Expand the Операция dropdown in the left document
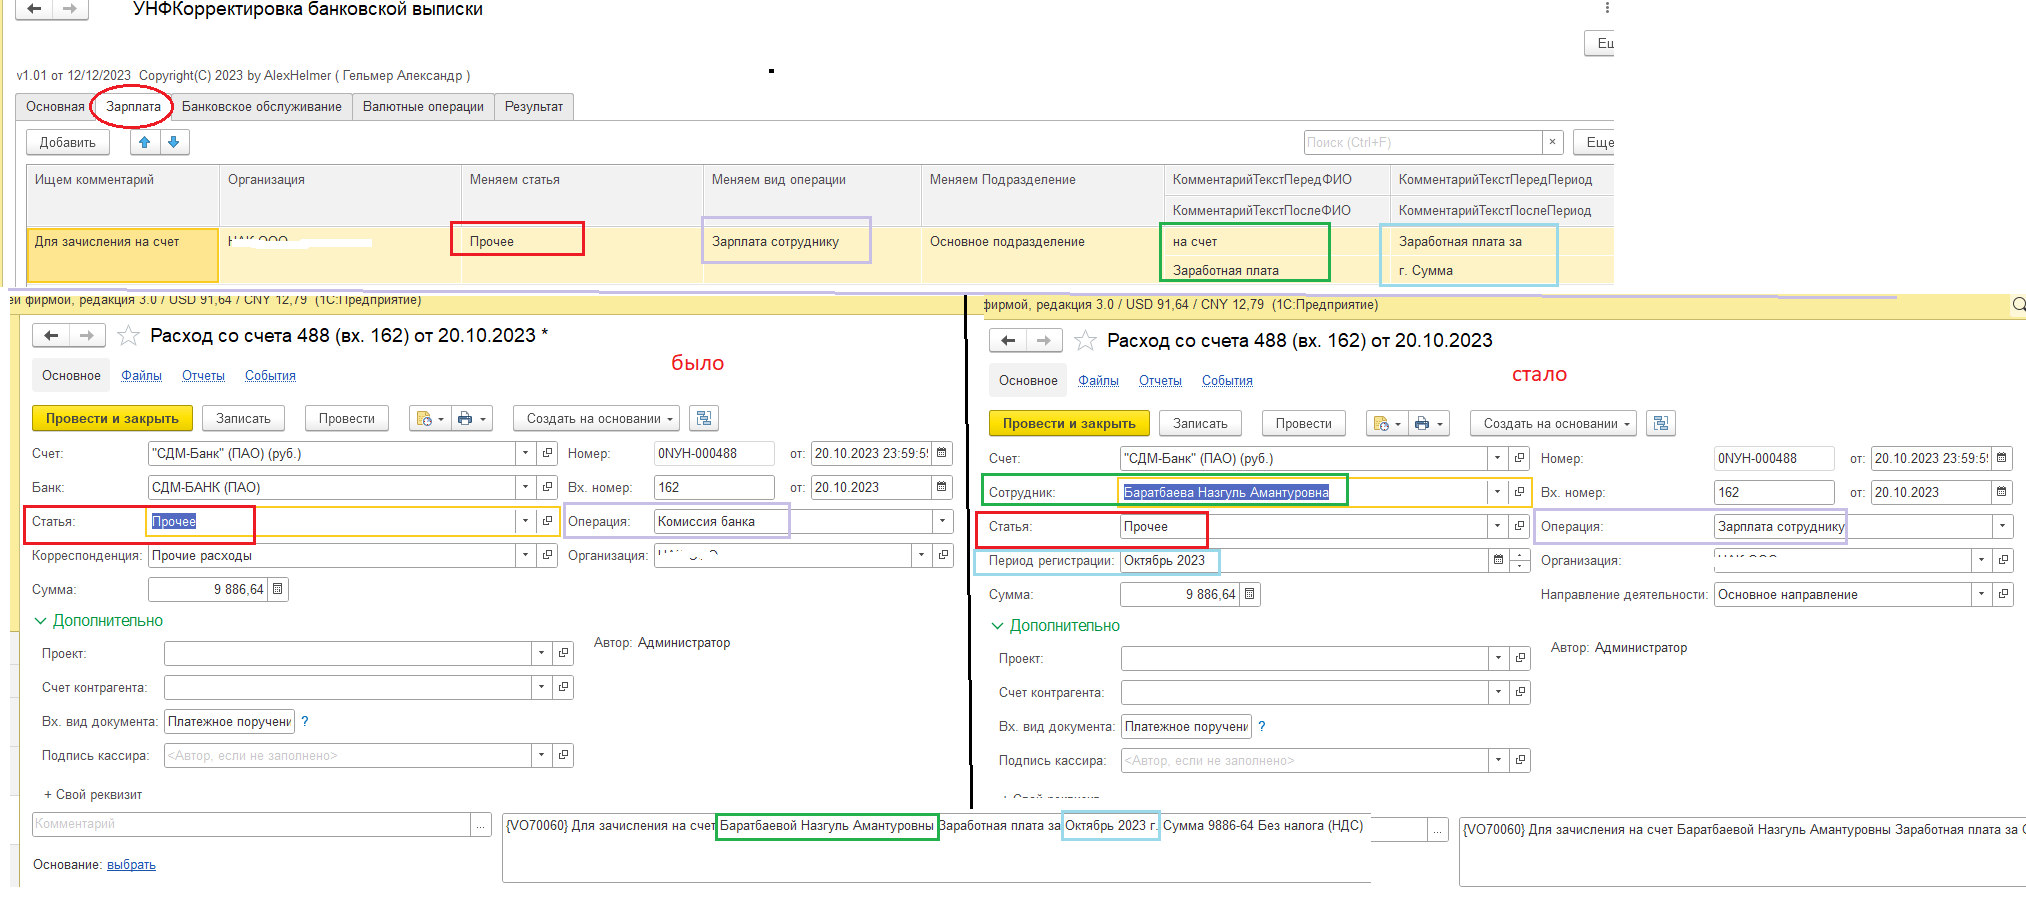The width and height of the screenshot is (2026, 902). [x=942, y=521]
